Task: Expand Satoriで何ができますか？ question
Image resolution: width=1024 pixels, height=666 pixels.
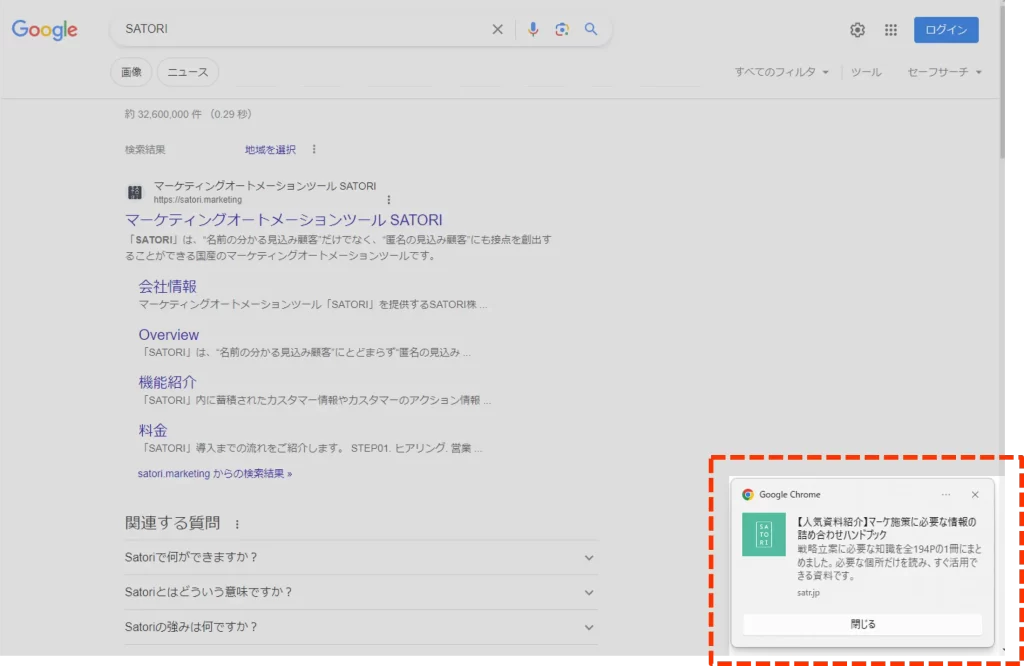Action: pos(361,557)
